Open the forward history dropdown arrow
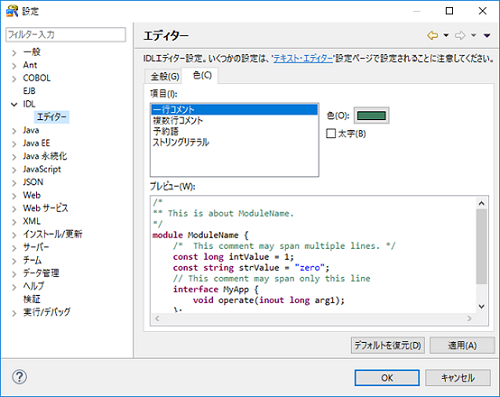Viewport: 500px width, 397px height. (x=473, y=35)
